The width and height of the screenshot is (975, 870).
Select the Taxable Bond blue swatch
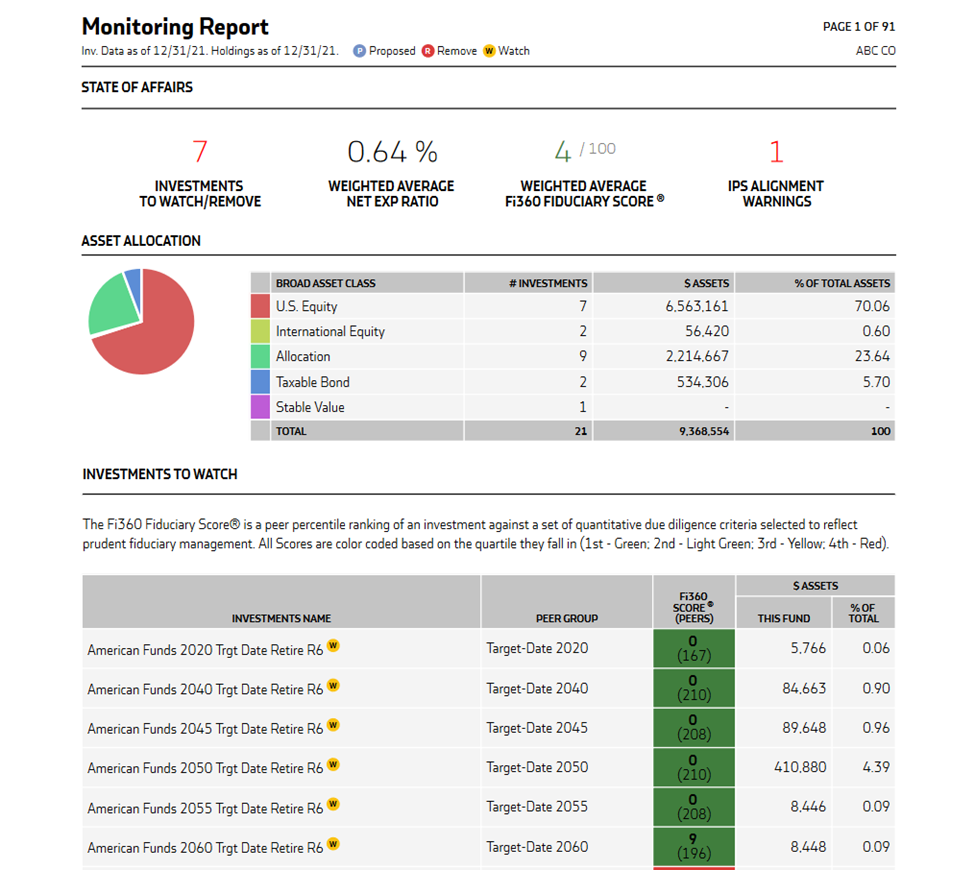260,382
